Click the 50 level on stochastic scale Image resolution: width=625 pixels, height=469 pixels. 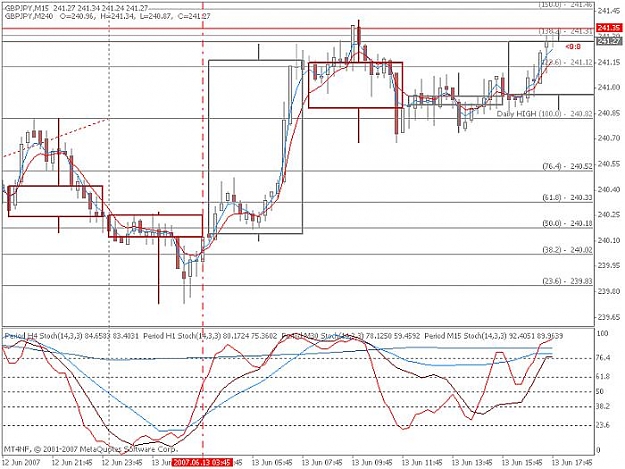pos(599,391)
